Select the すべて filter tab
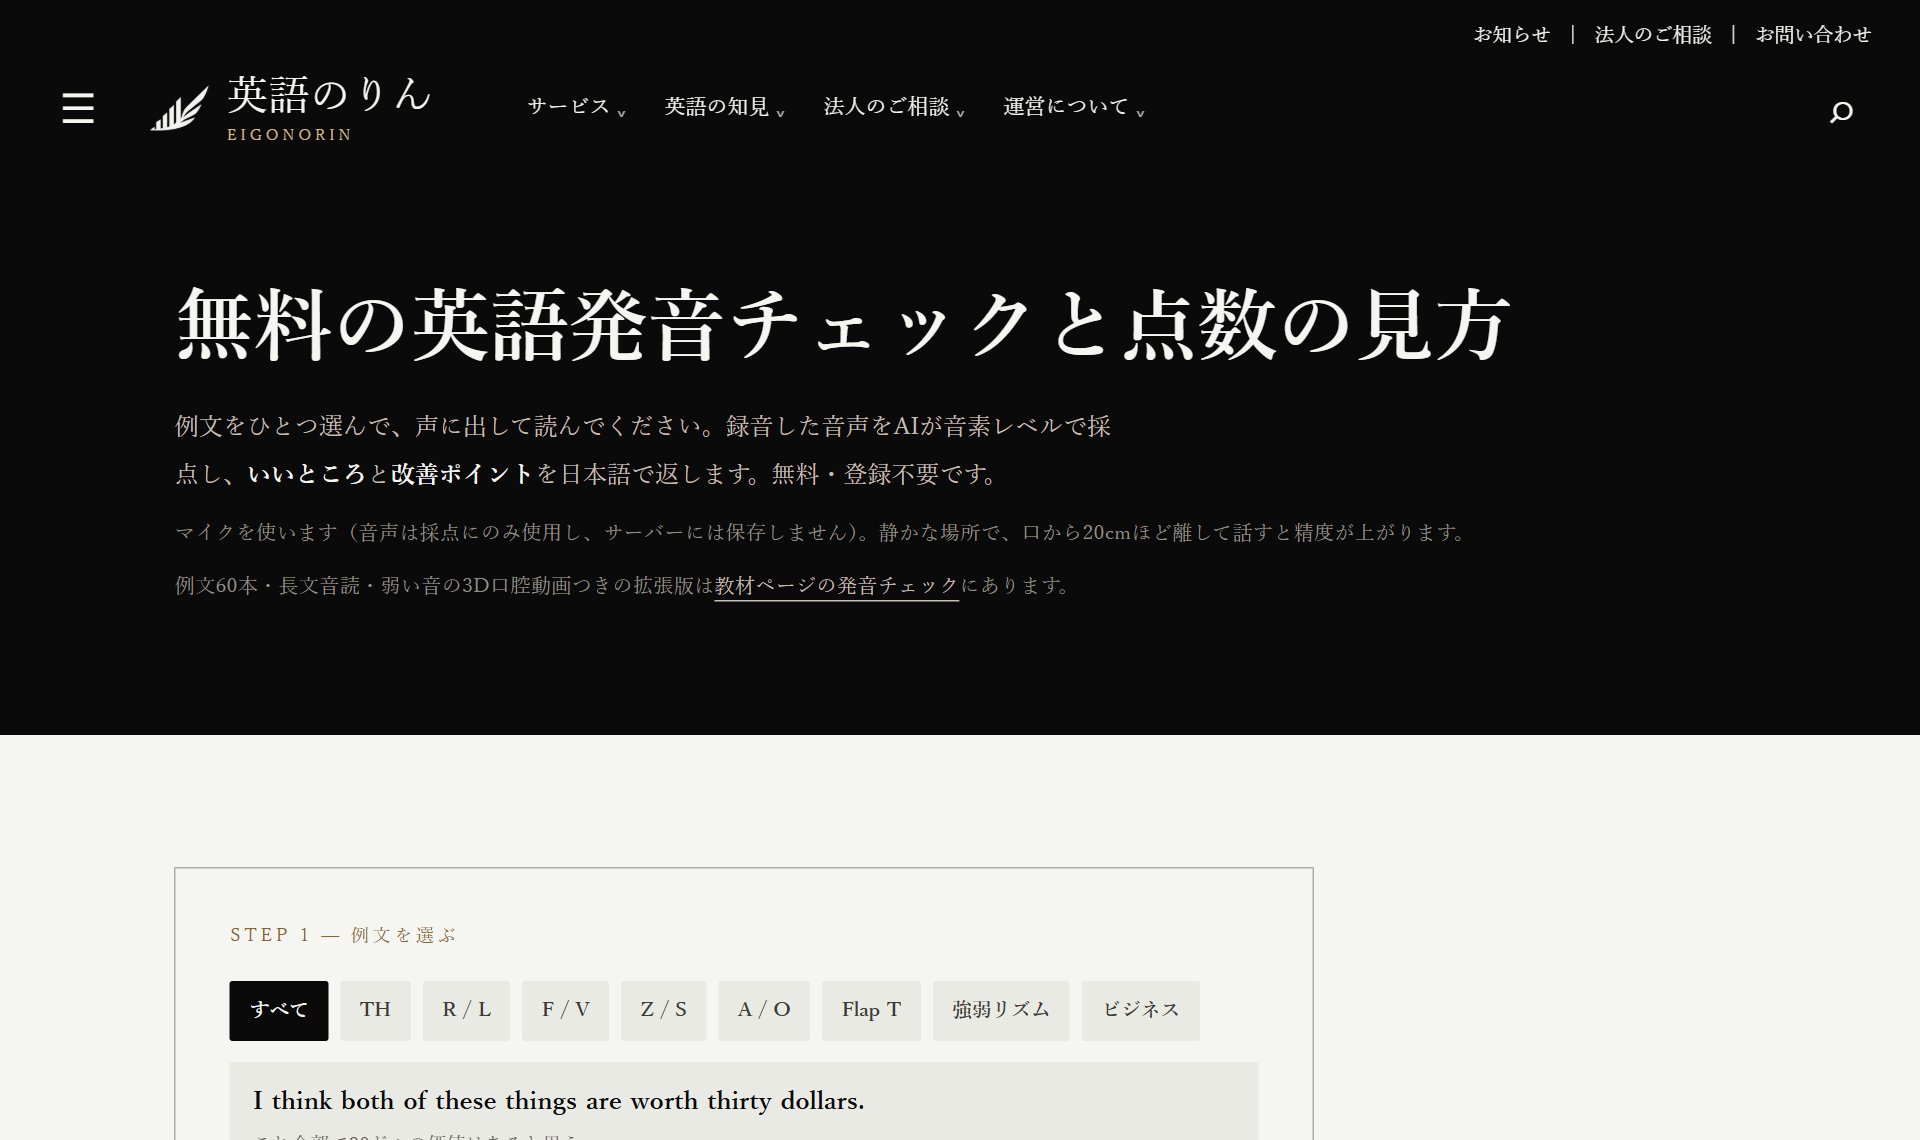1920x1140 pixels. click(x=279, y=1011)
